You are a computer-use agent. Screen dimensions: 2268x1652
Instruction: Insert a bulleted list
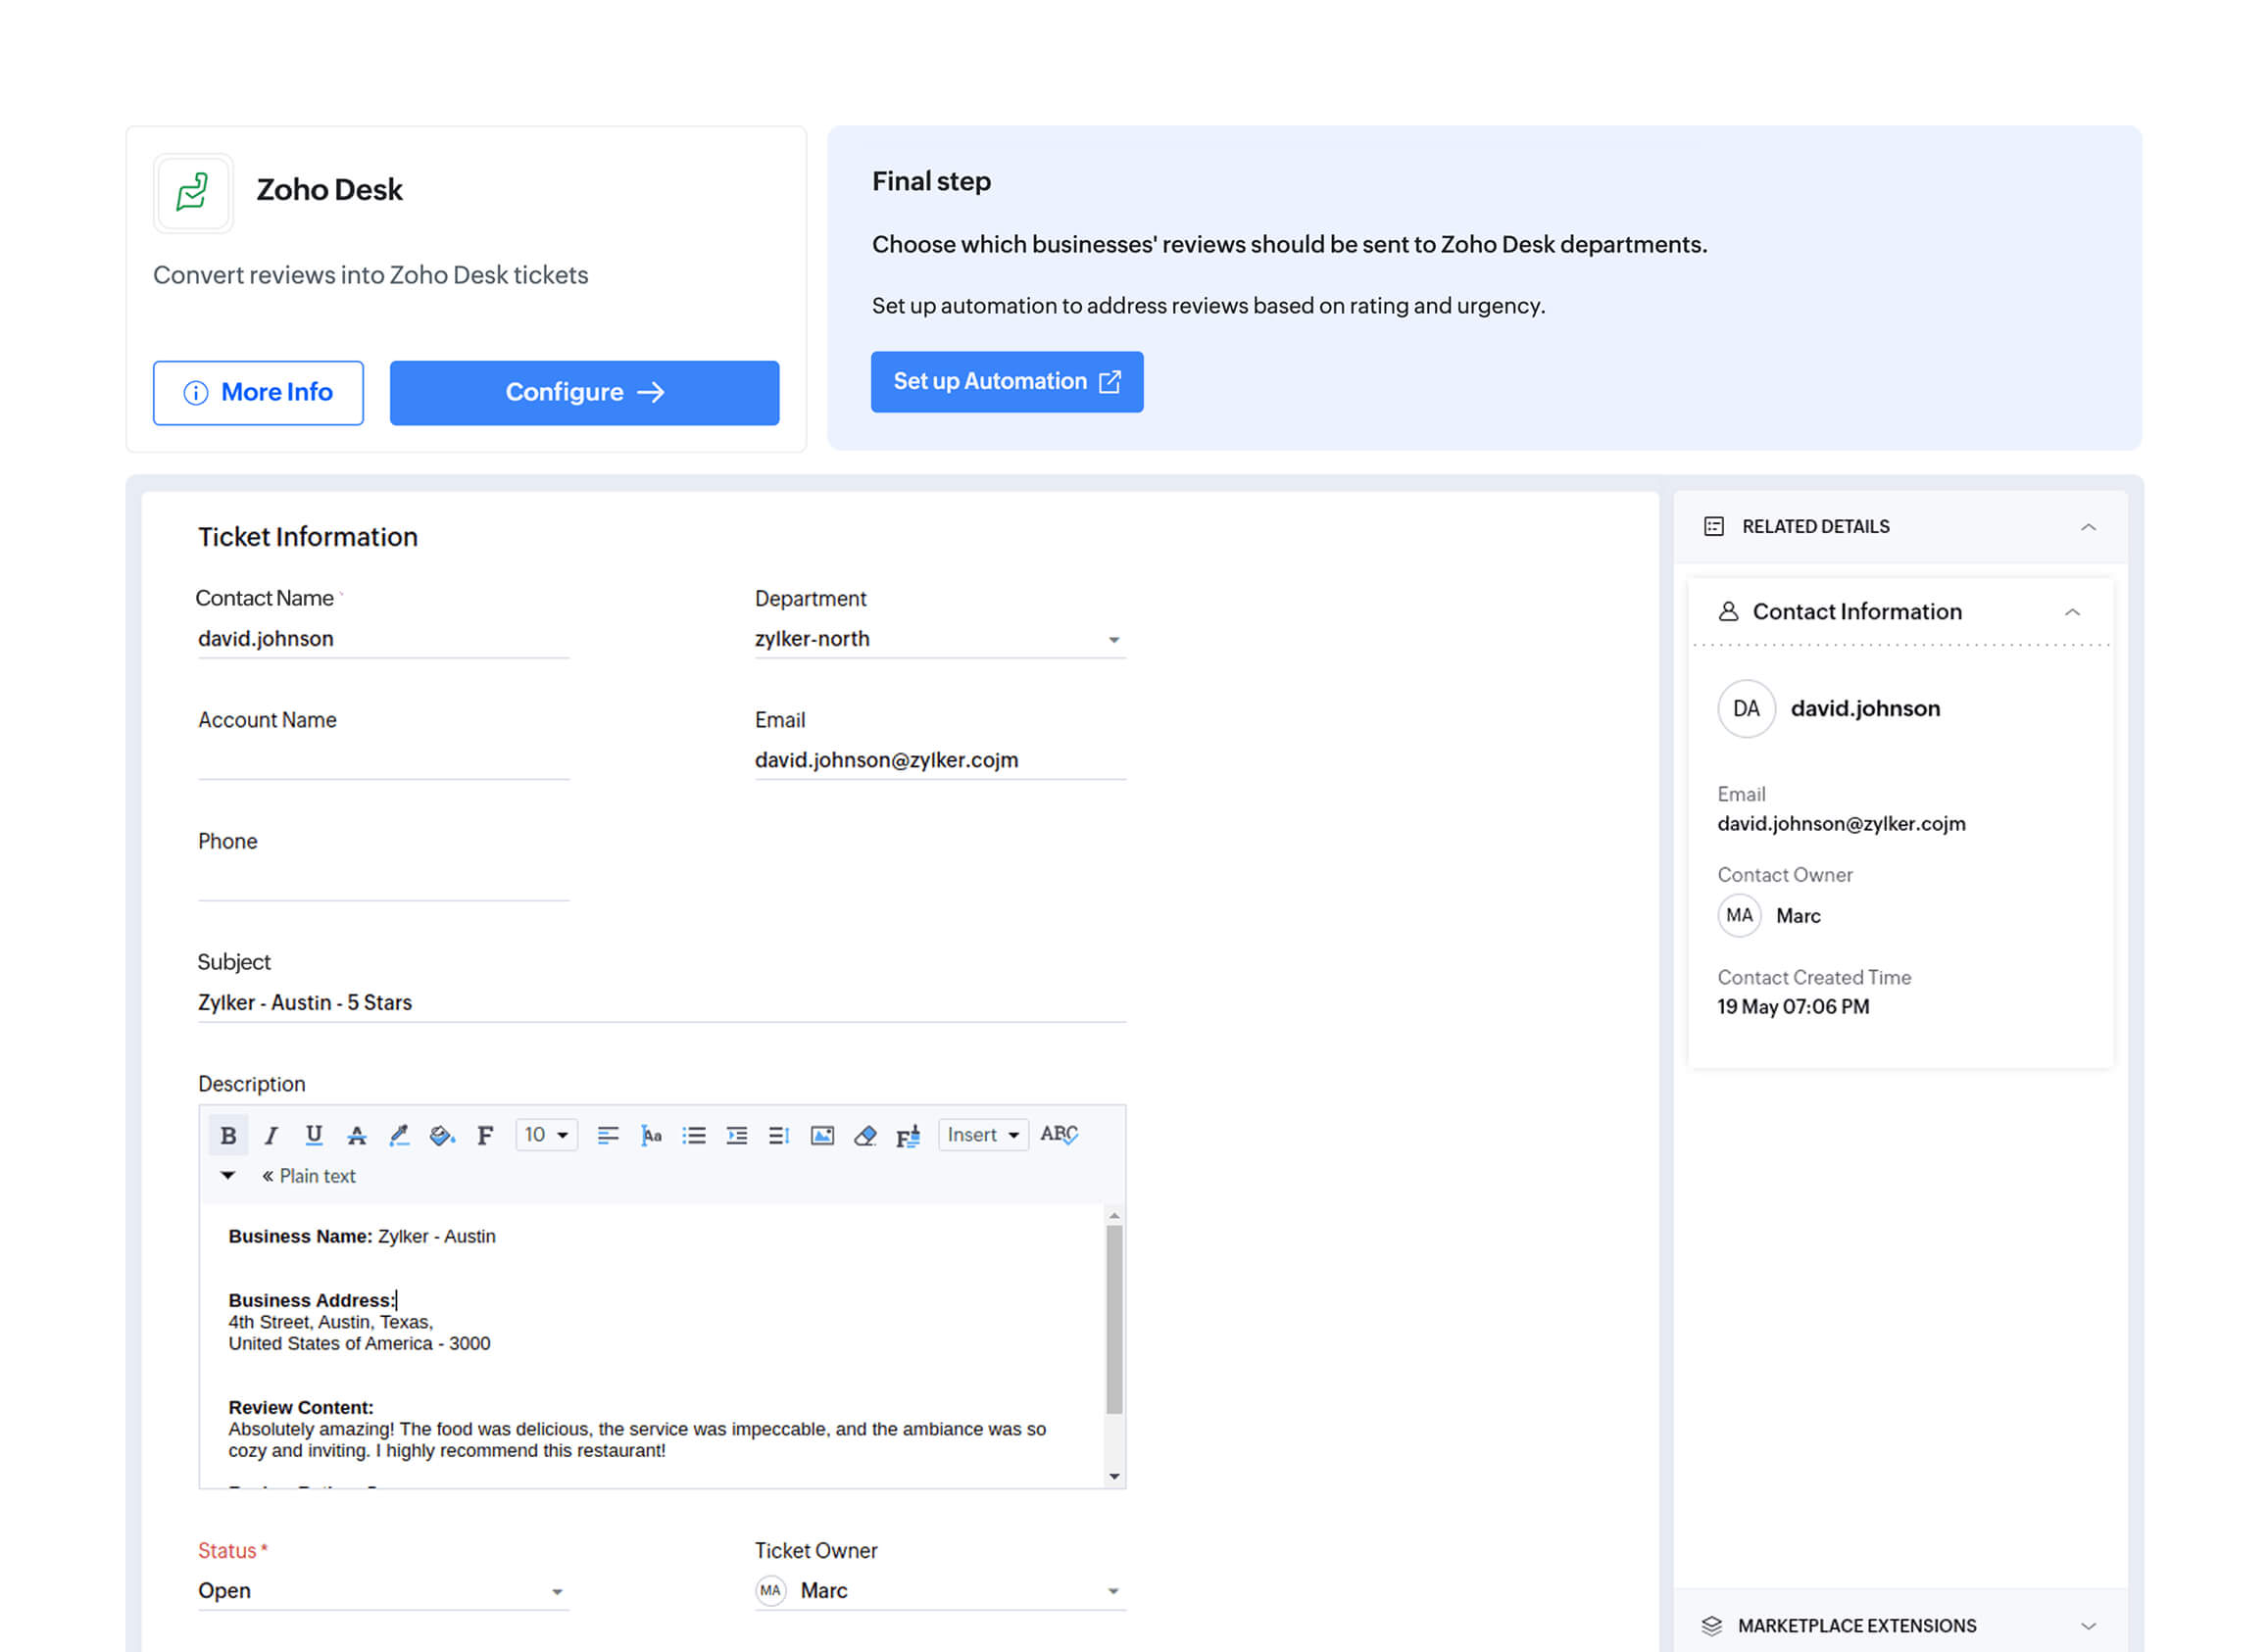pyautogui.click(x=694, y=1135)
